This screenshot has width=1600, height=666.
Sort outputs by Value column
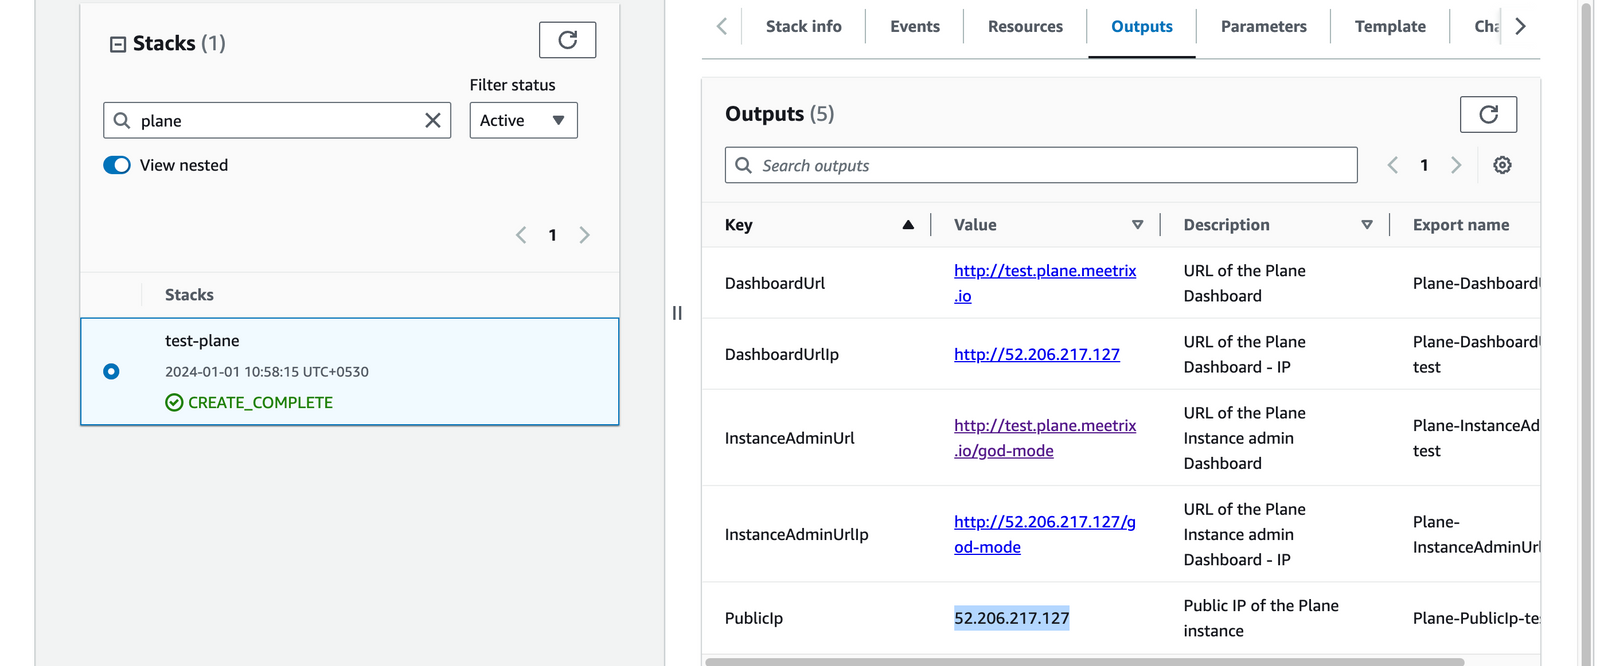(1137, 225)
